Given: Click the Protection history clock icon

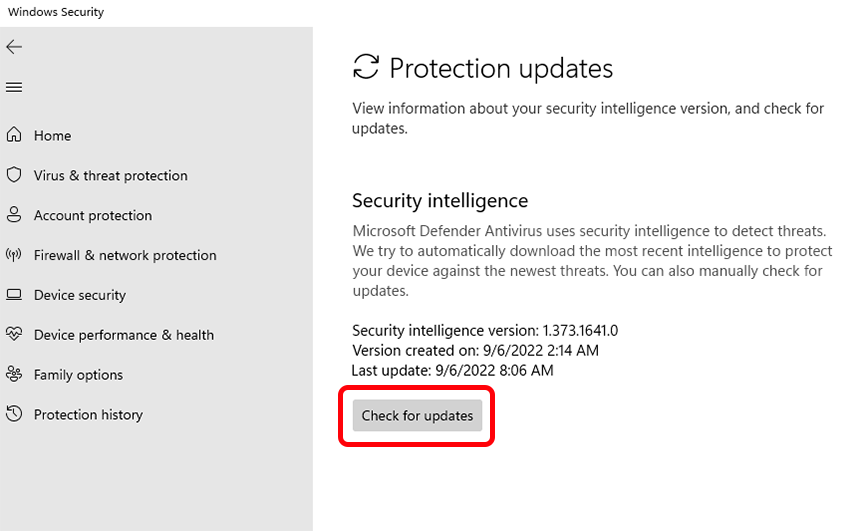Looking at the screenshot, I should click(14, 414).
